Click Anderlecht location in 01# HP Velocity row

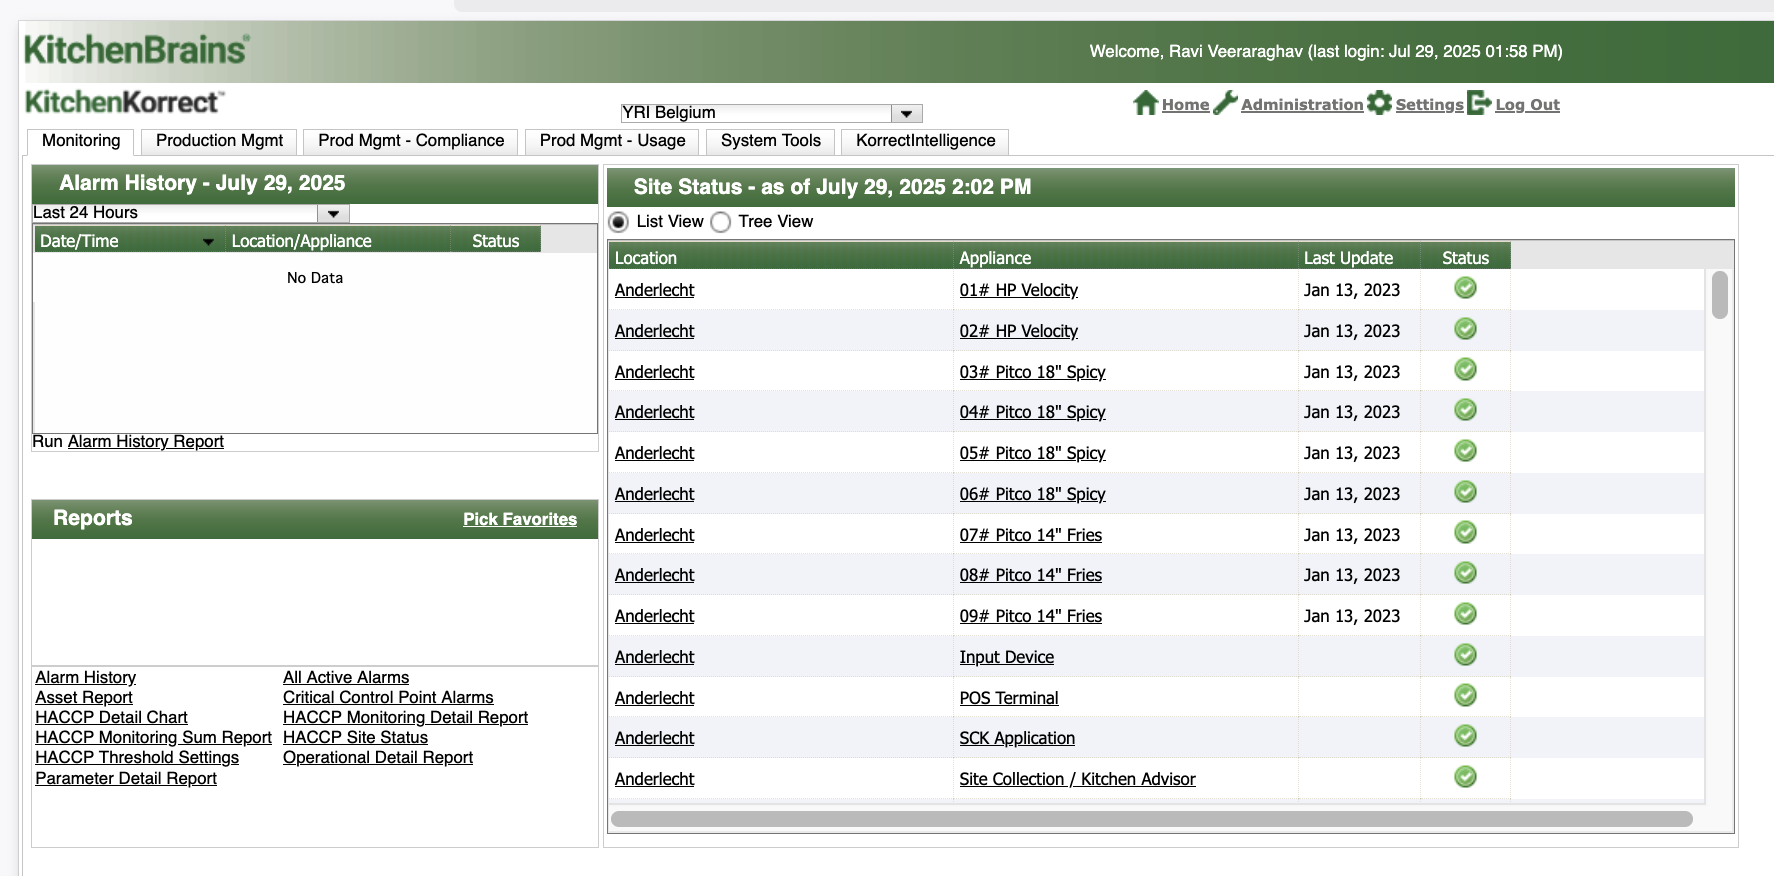pyautogui.click(x=654, y=291)
